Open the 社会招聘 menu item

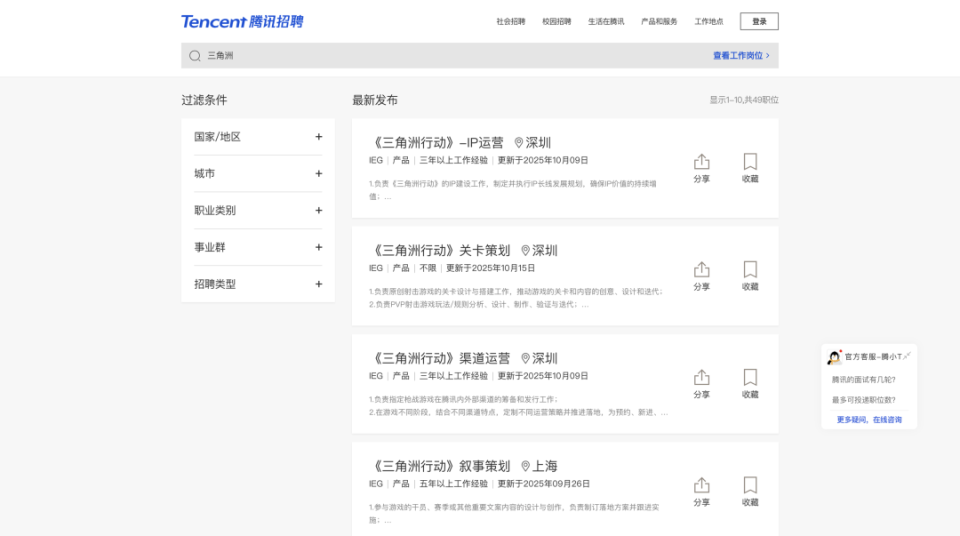[511, 21]
